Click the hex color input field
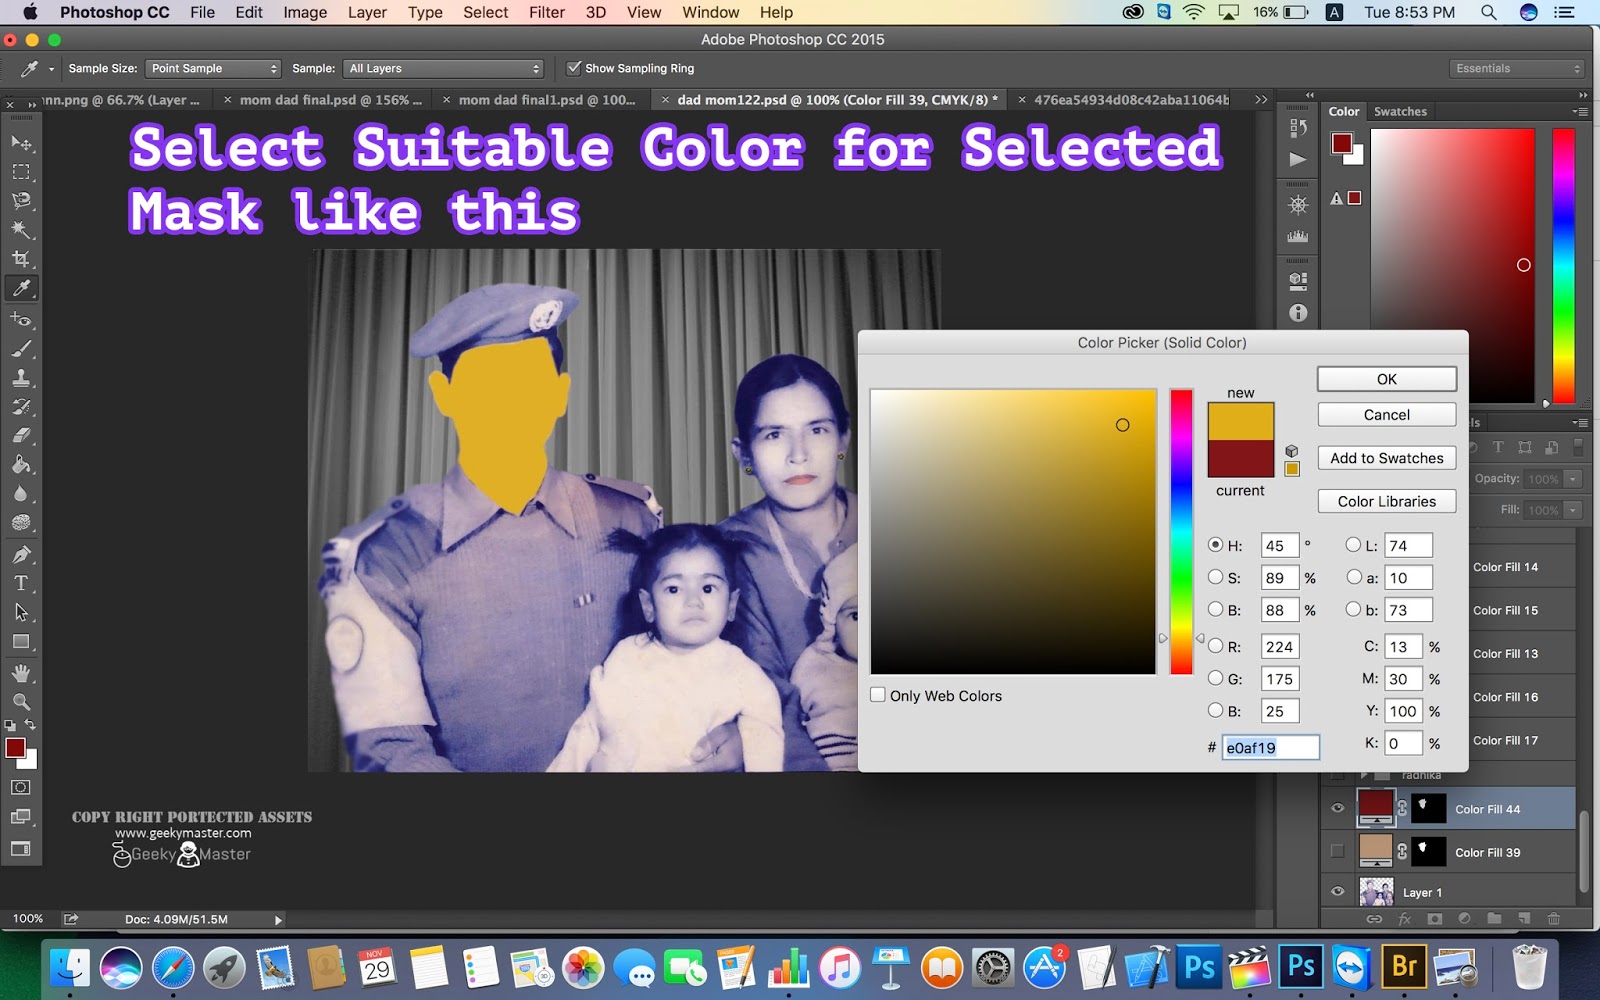 pyautogui.click(x=1271, y=747)
